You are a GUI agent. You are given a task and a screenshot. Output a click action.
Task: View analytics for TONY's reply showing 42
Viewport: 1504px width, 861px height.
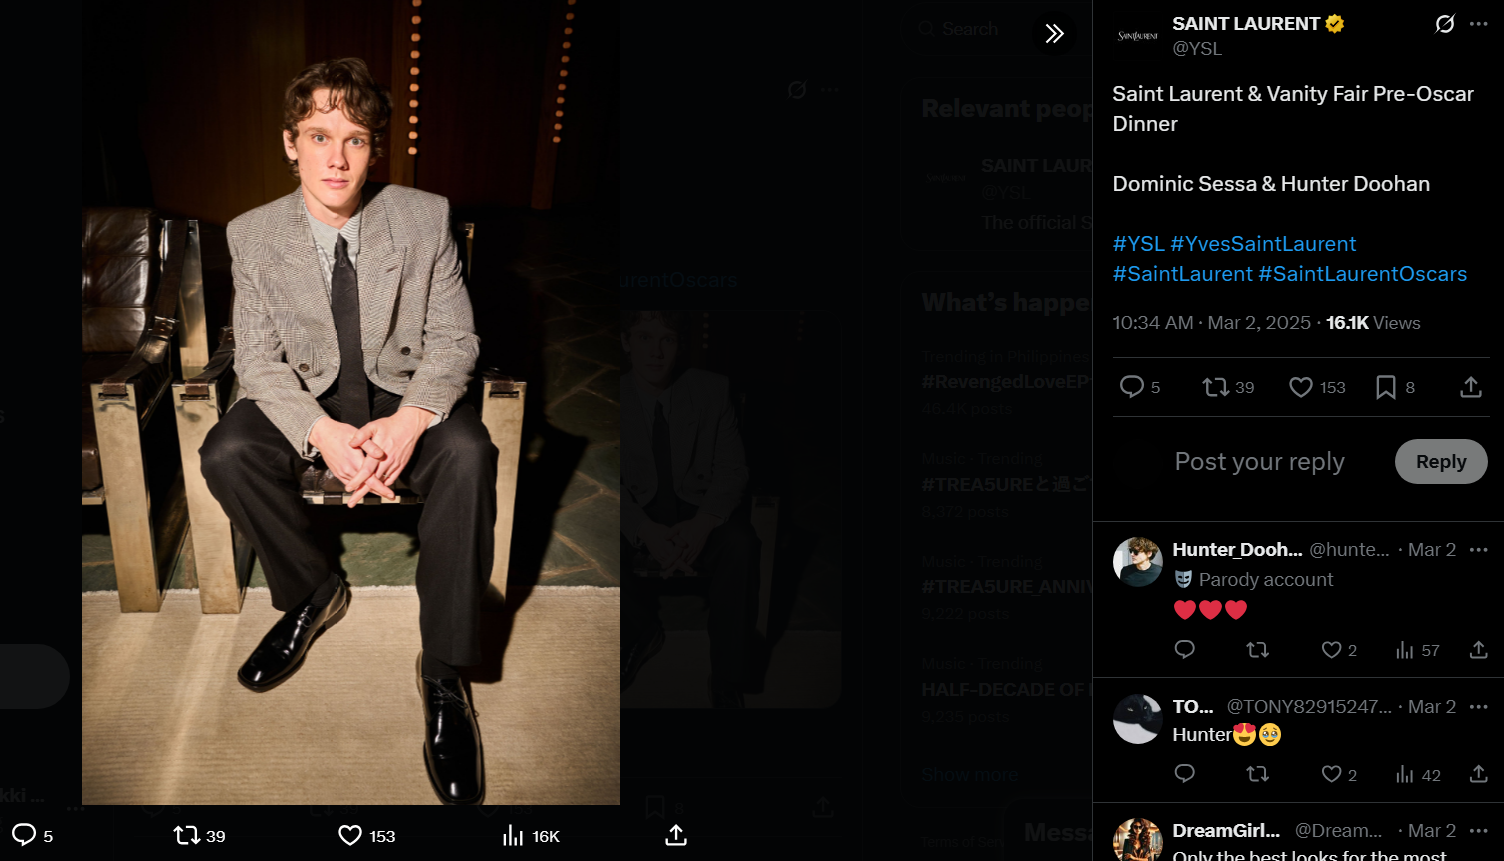pyautogui.click(x=1405, y=774)
